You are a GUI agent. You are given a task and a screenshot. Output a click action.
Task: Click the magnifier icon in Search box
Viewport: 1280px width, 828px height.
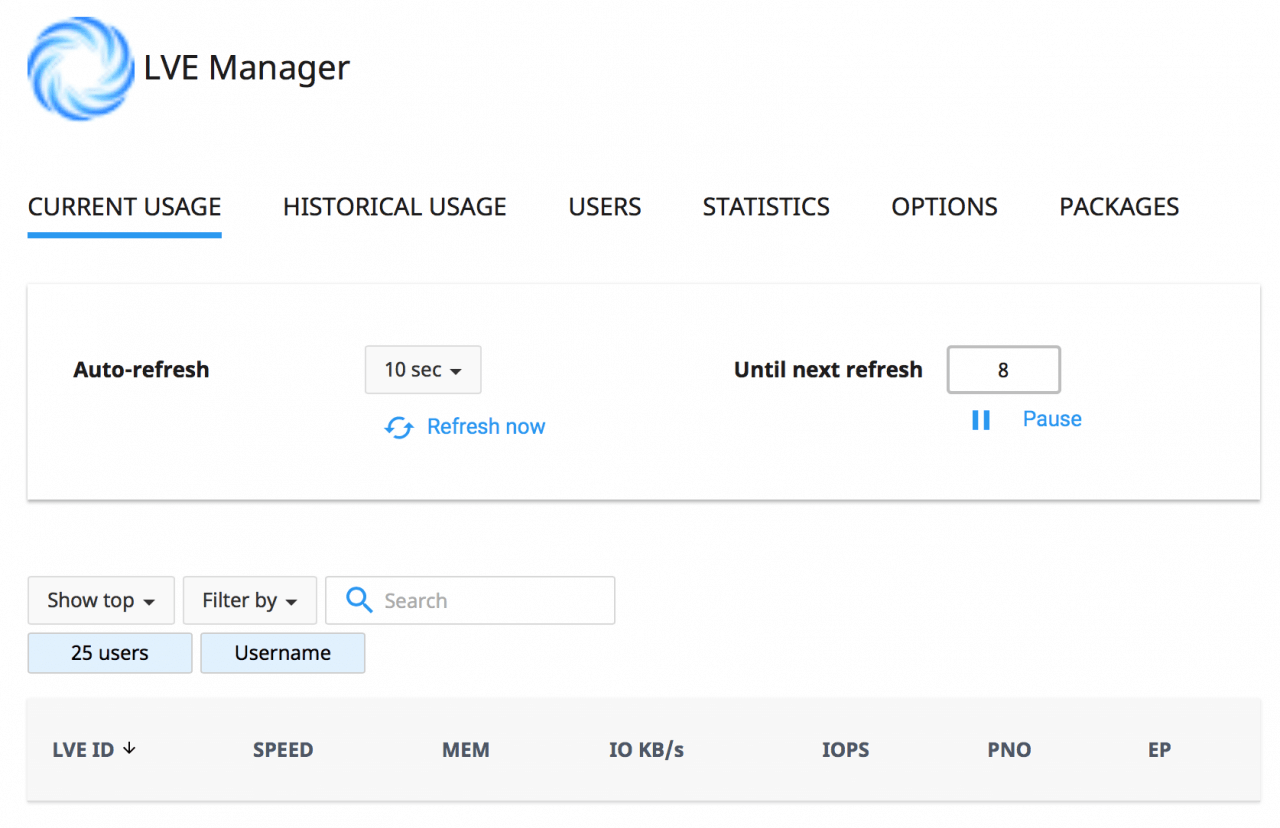pos(359,599)
